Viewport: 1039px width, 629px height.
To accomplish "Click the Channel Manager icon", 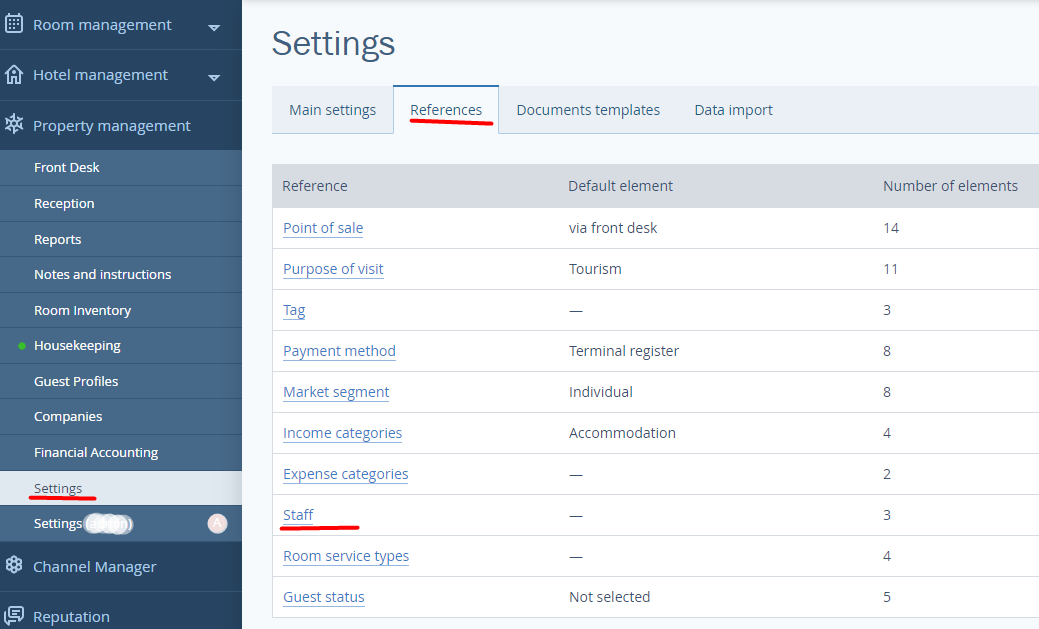I will [14, 565].
